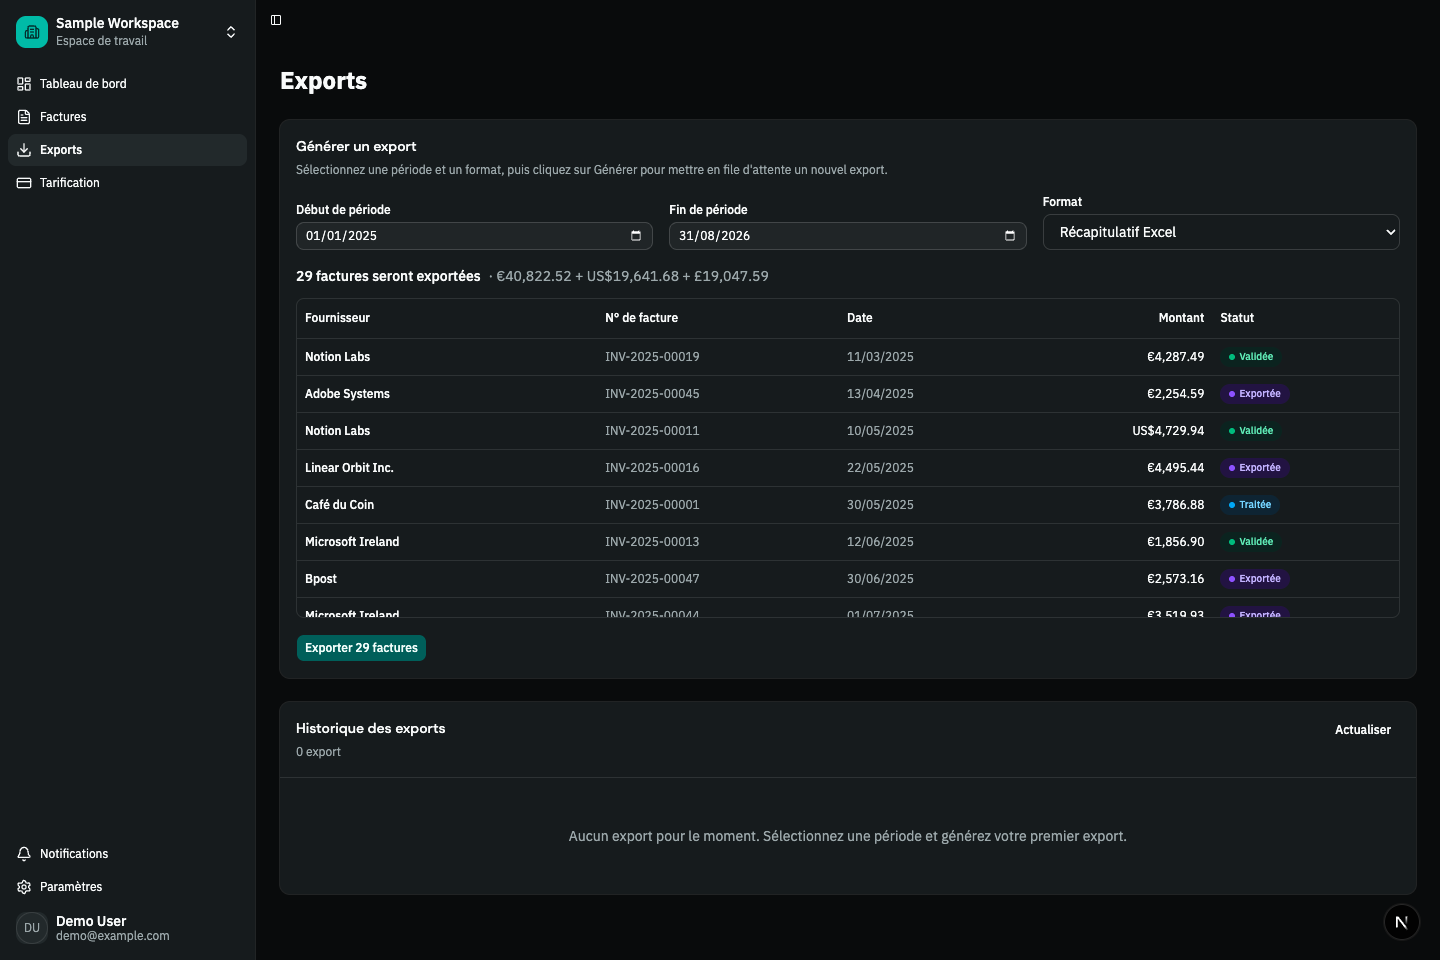The width and height of the screenshot is (1440, 960).
Task: Click the Date column header
Action: click(859, 318)
